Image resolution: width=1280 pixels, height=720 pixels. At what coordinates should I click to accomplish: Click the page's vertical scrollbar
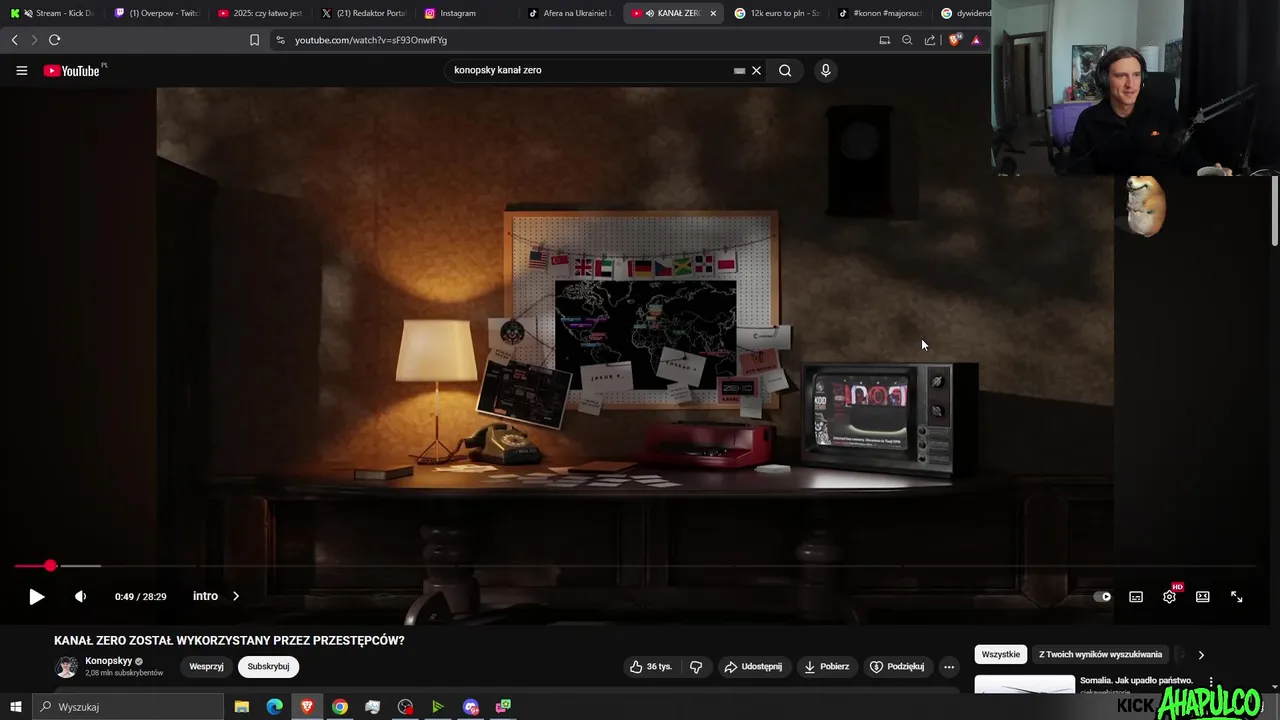point(1275,210)
